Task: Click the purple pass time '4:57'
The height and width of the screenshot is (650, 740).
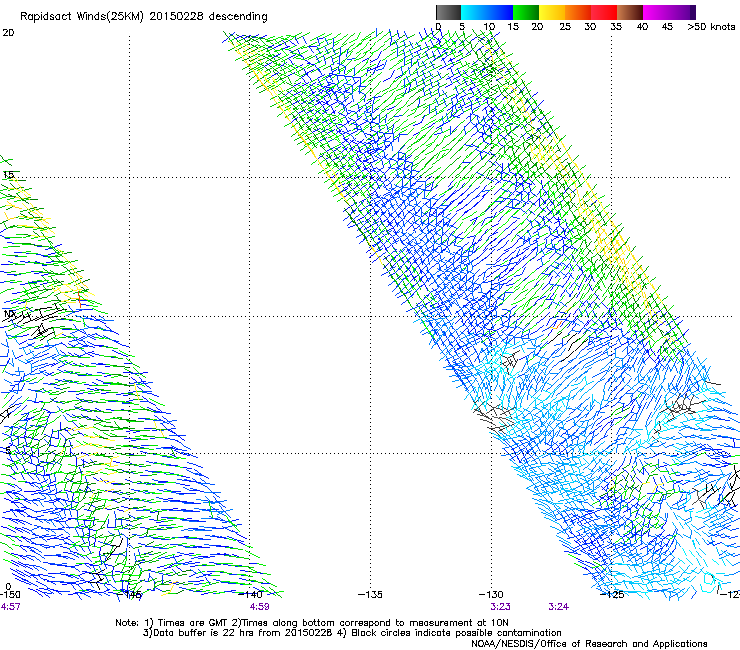Action: [10, 607]
